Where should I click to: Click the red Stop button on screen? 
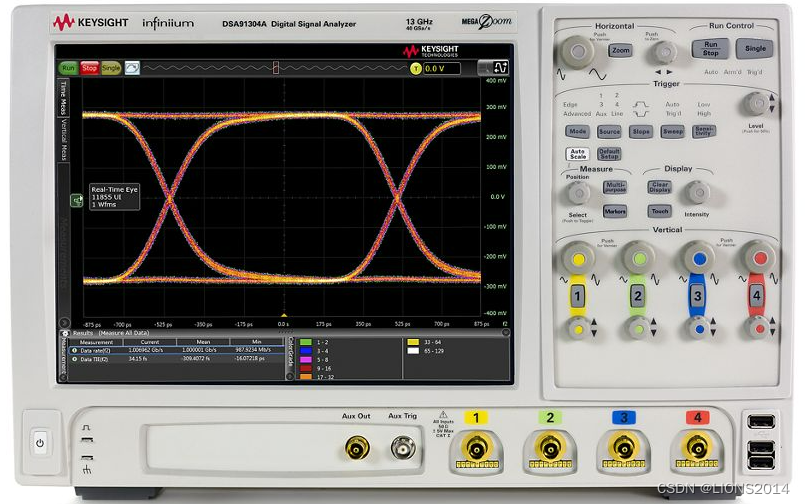(x=89, y=68)
